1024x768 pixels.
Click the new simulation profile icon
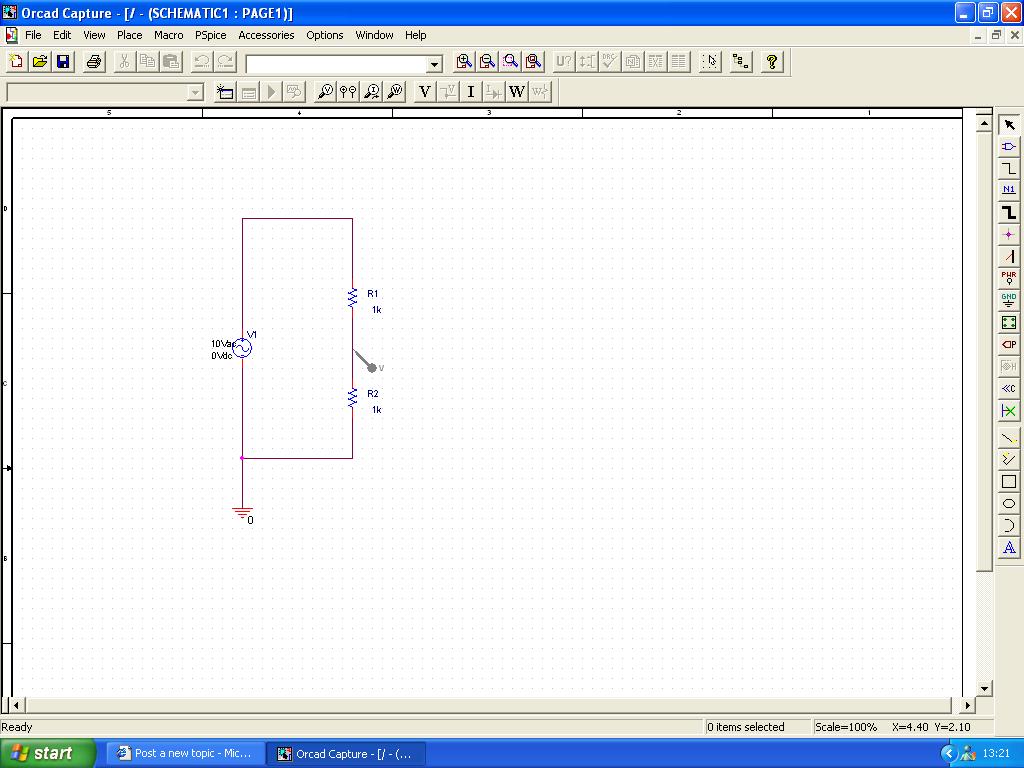(x=225, y=92)
